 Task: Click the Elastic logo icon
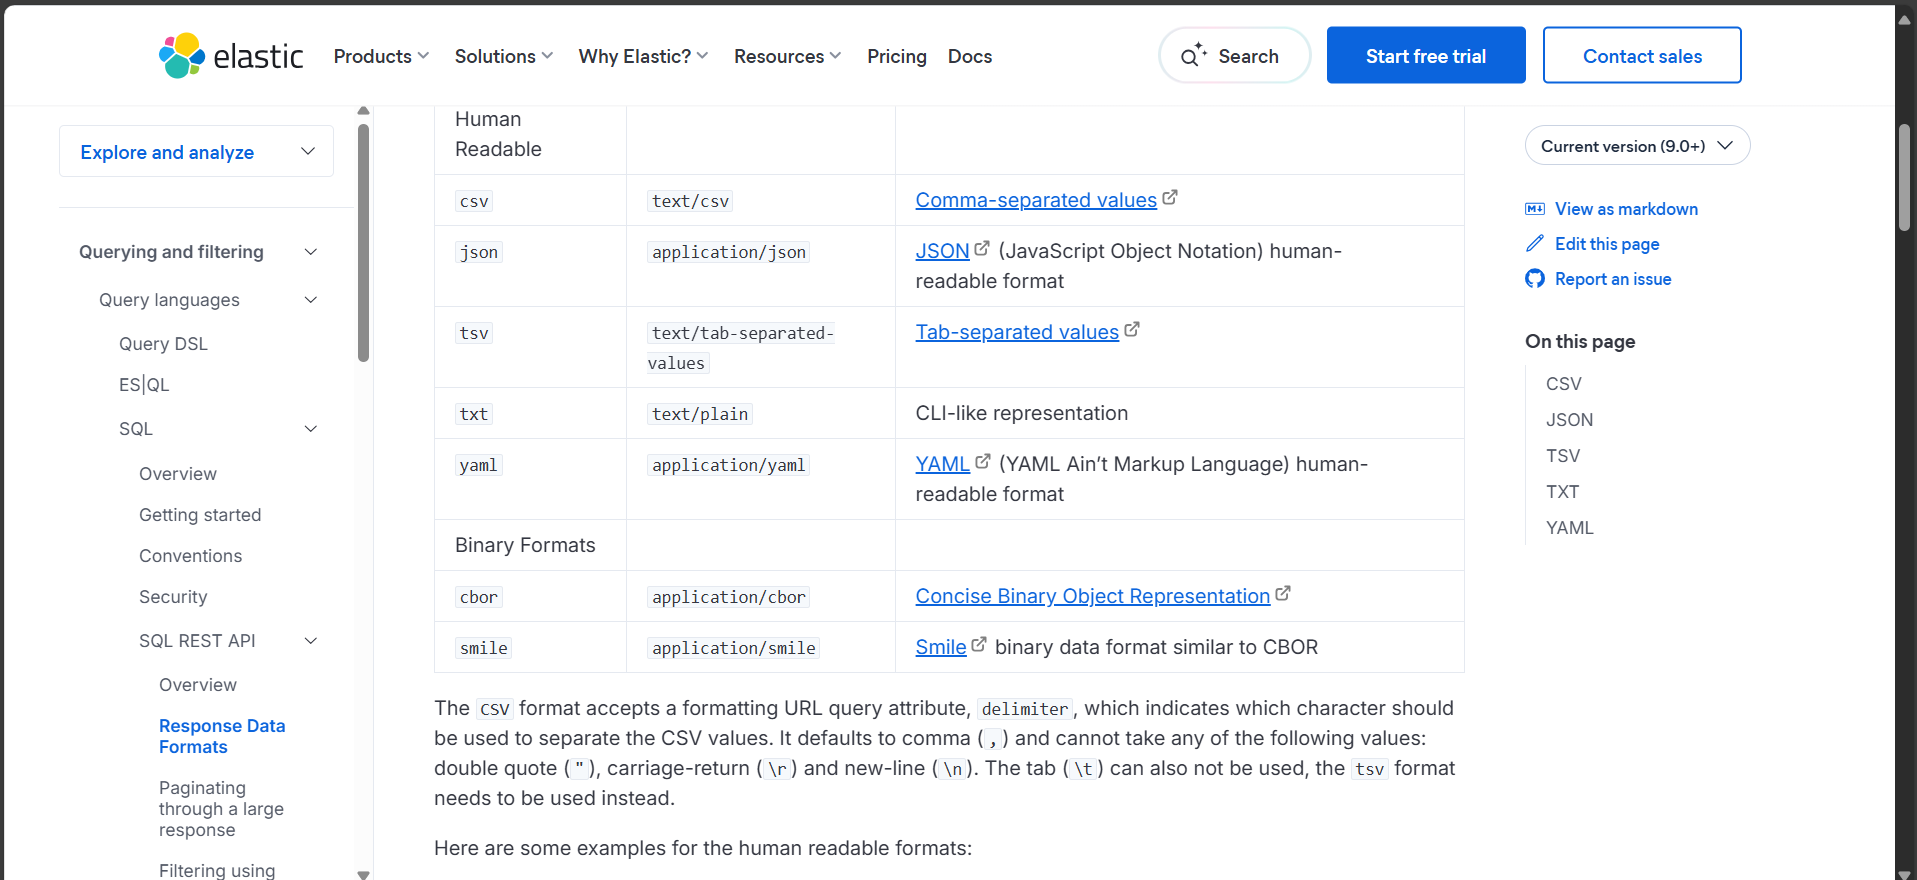pyautogui.click(x=182, y=56)
